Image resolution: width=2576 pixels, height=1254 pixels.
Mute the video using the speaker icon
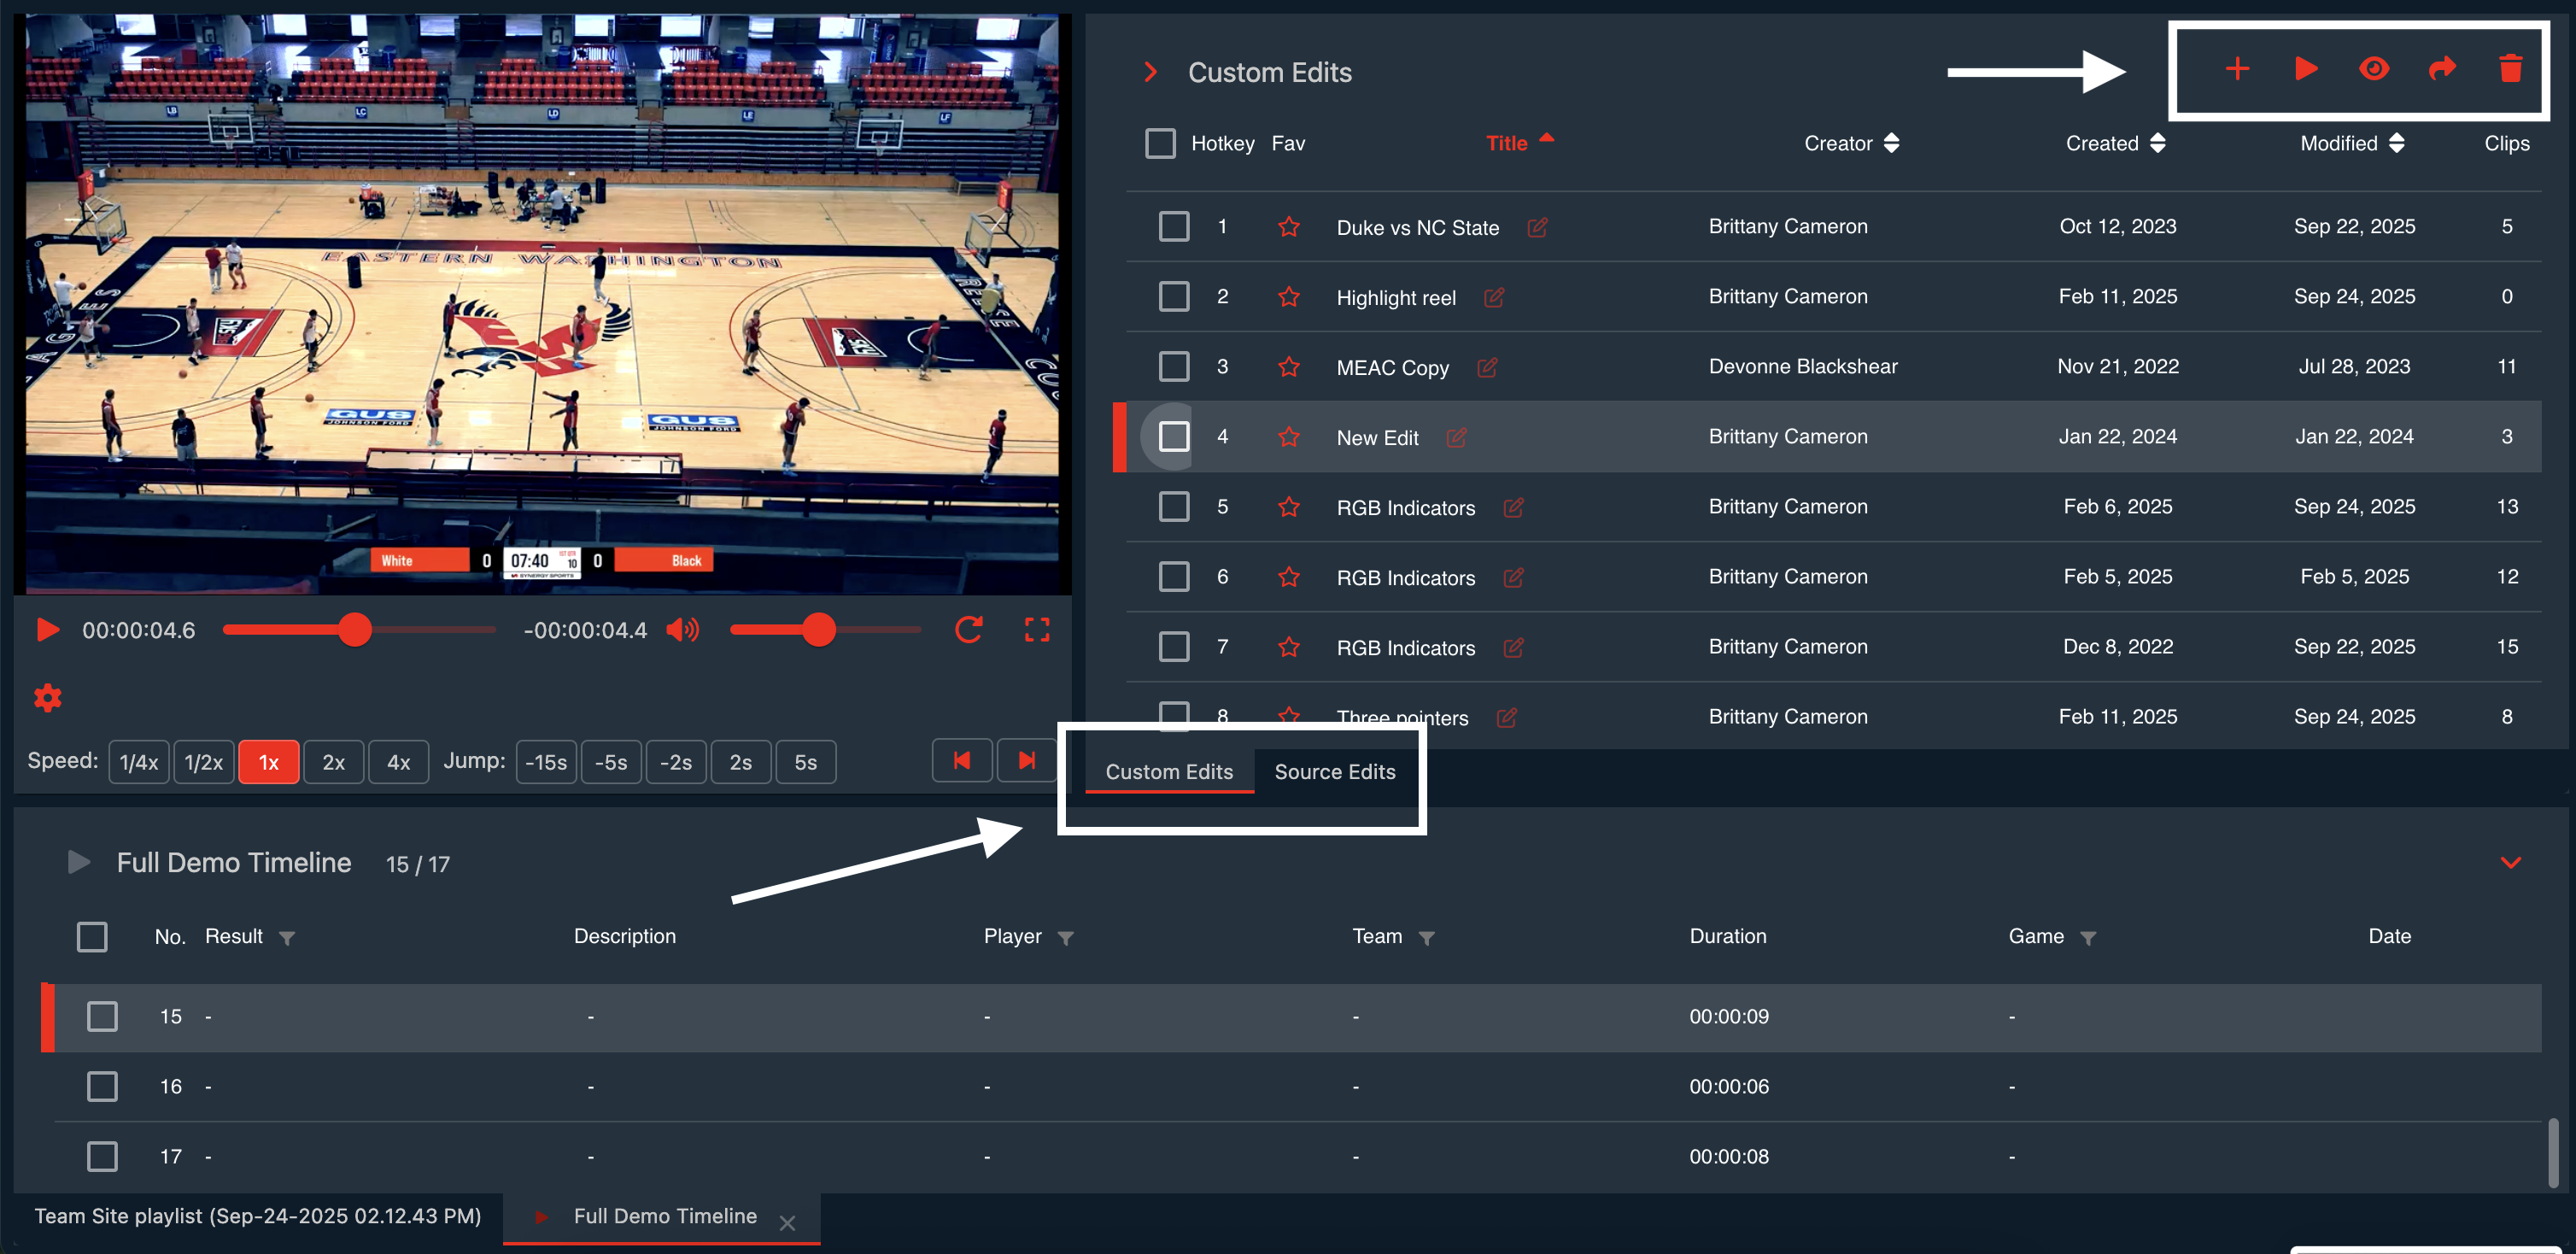[x=683, y=630]
